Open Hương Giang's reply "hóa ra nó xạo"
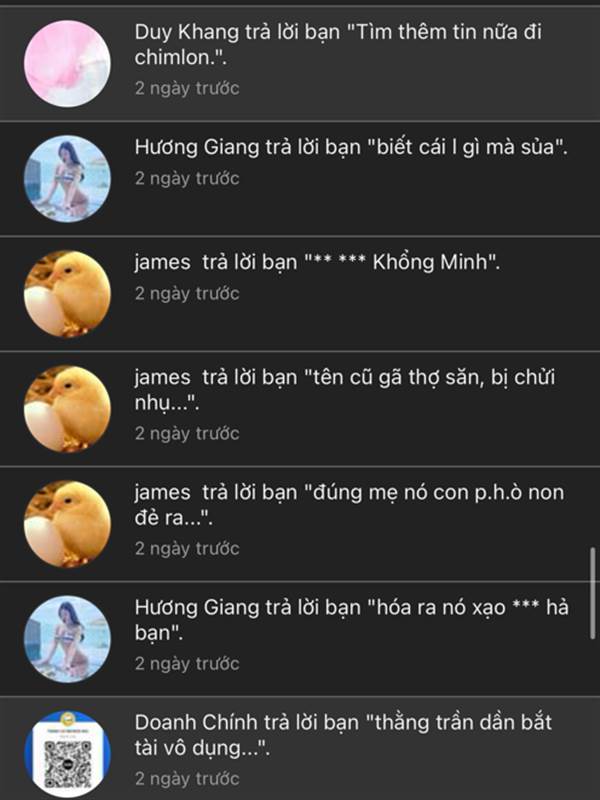Screen dimensions: 600x800 [300, 639]
